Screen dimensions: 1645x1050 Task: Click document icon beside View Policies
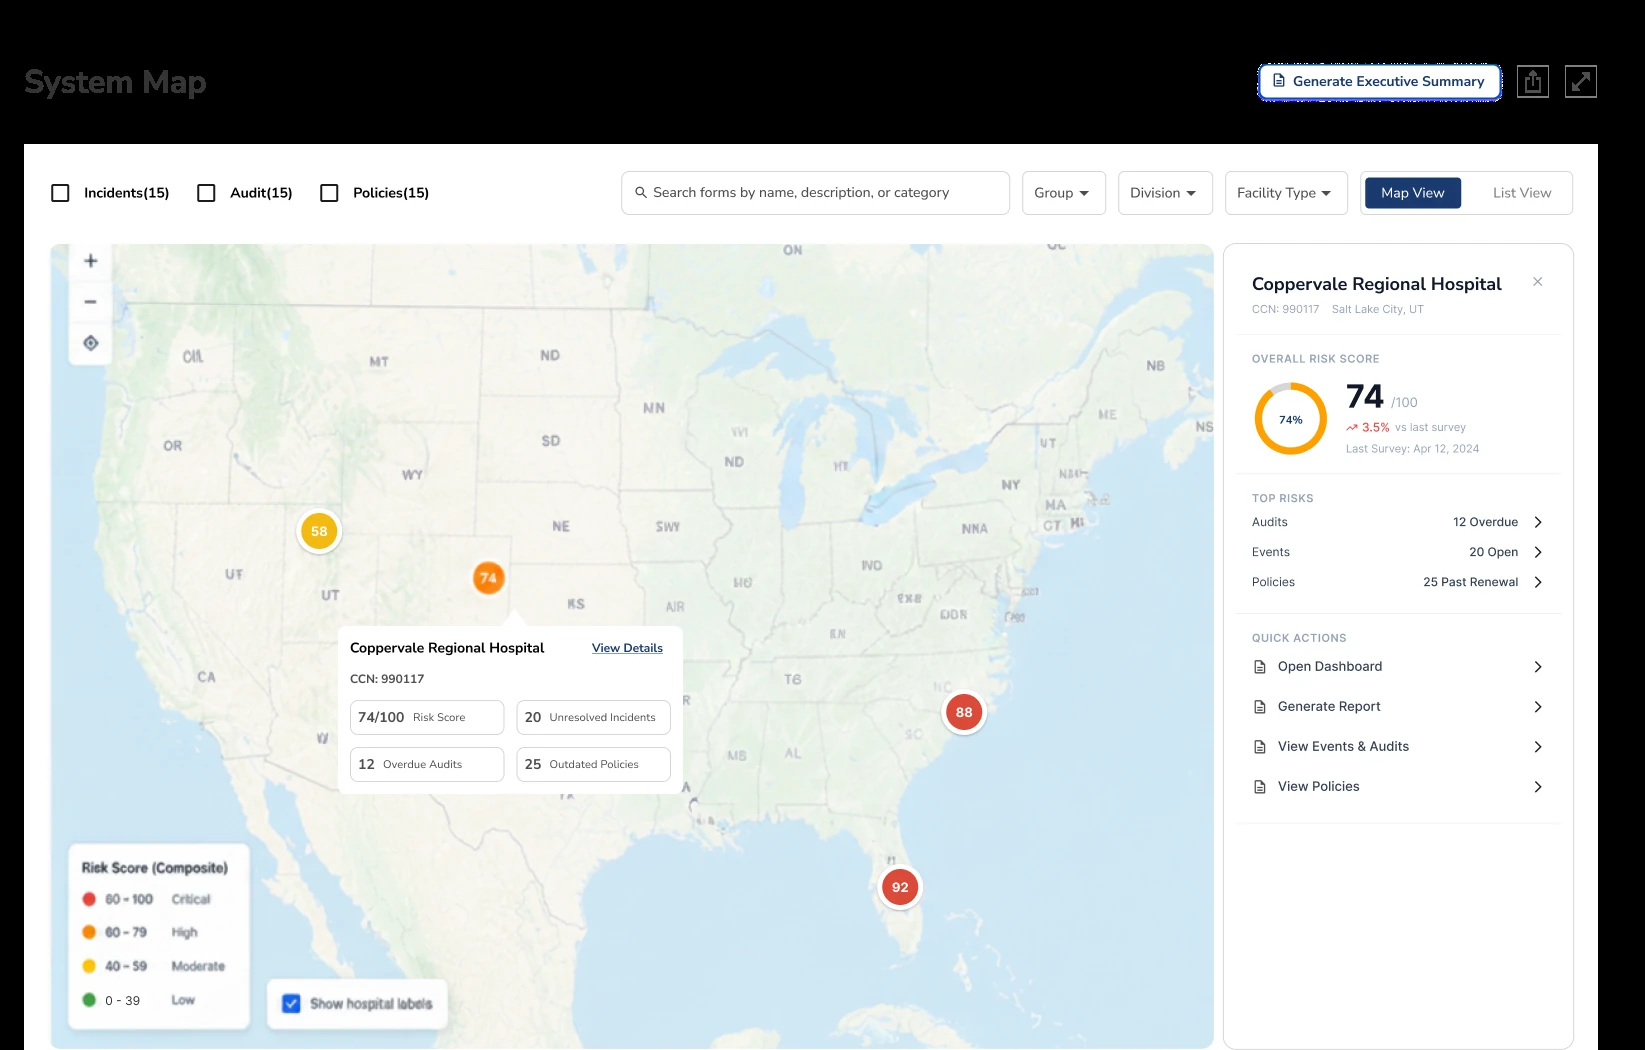pos(1260,787)
